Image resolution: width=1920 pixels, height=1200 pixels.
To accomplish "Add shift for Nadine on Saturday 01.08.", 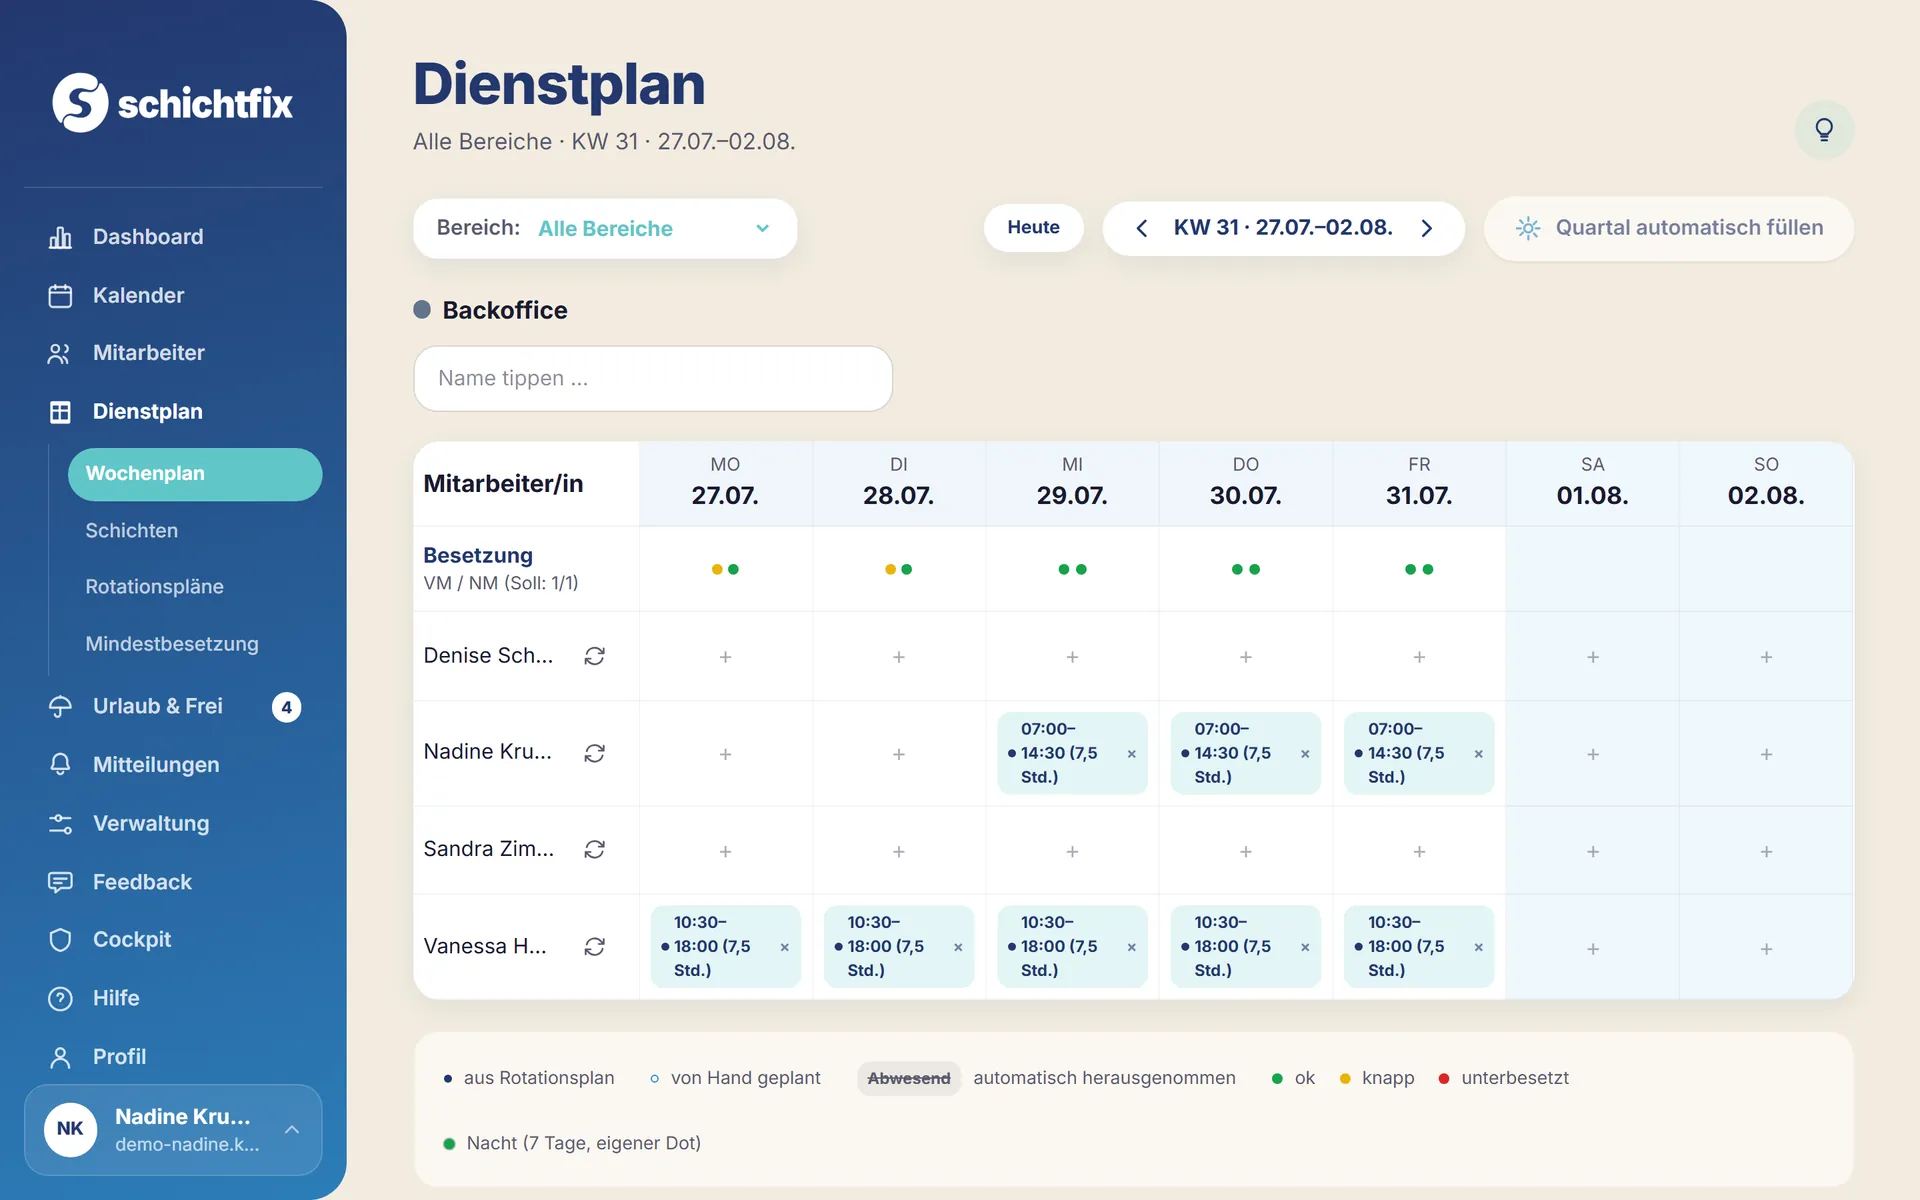I will point(1593,754).
